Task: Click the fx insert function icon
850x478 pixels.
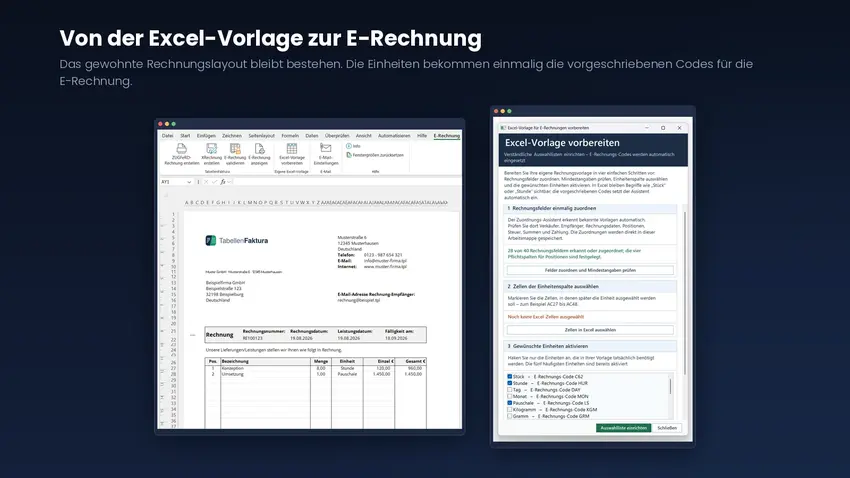Action: coord(223,182)
